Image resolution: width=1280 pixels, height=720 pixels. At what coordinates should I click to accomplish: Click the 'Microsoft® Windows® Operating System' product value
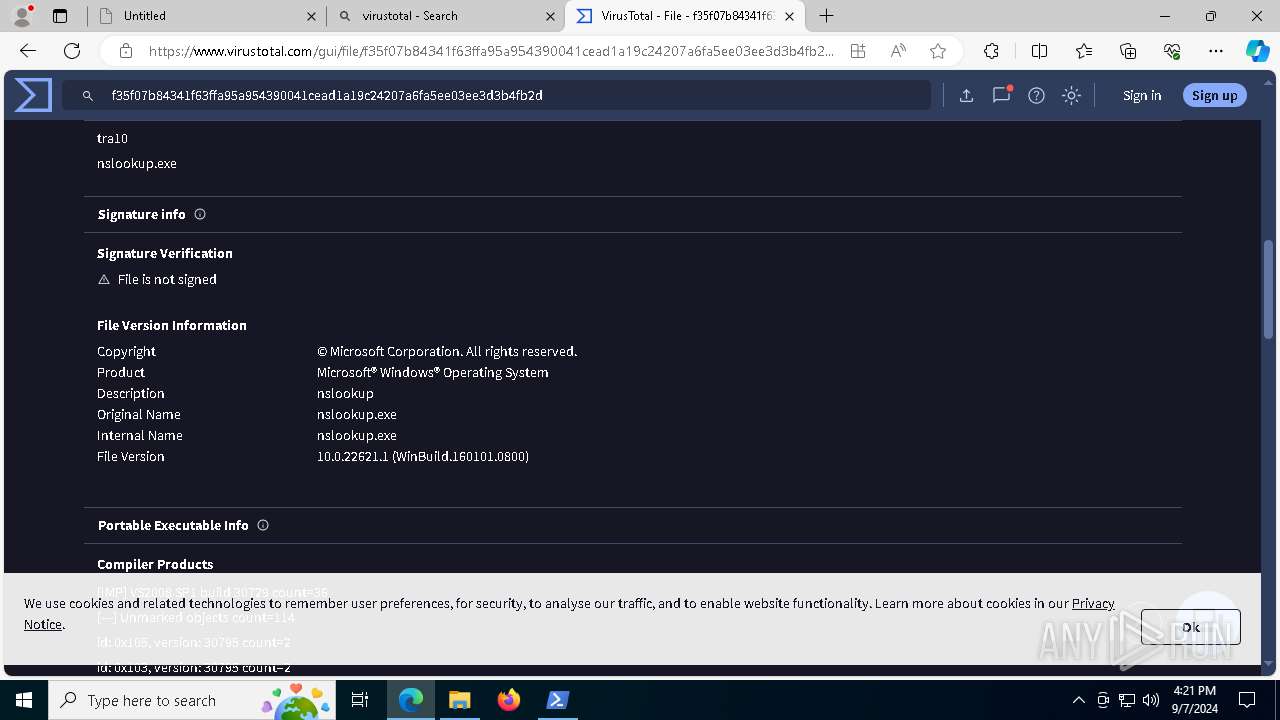(x=433, y=372)
